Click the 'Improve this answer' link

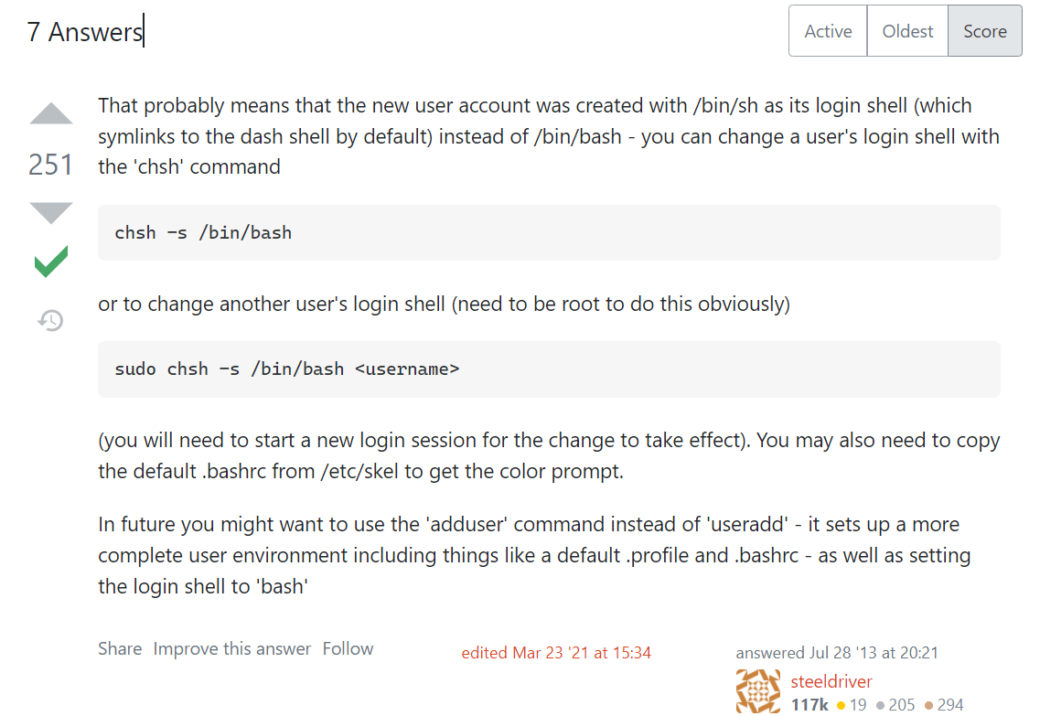(x=233, y=648)
